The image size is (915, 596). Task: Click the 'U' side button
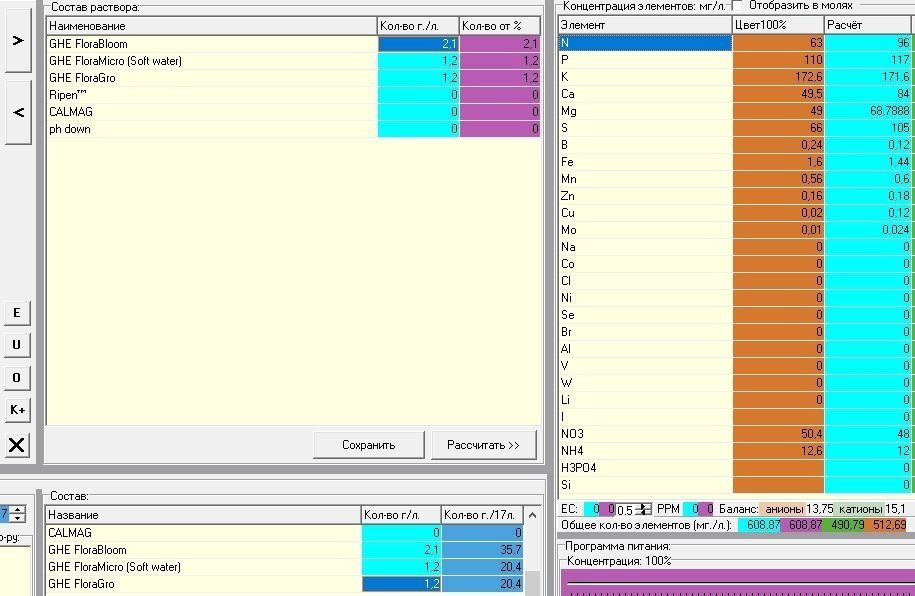tap(17, 345)
